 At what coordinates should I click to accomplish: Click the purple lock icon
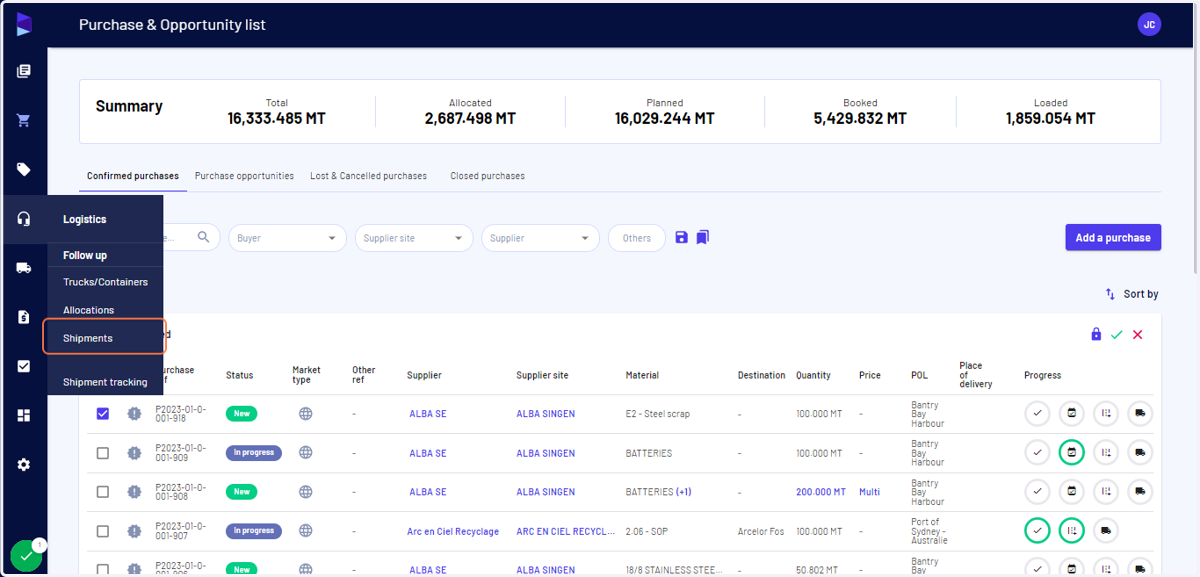(1096, 335)
